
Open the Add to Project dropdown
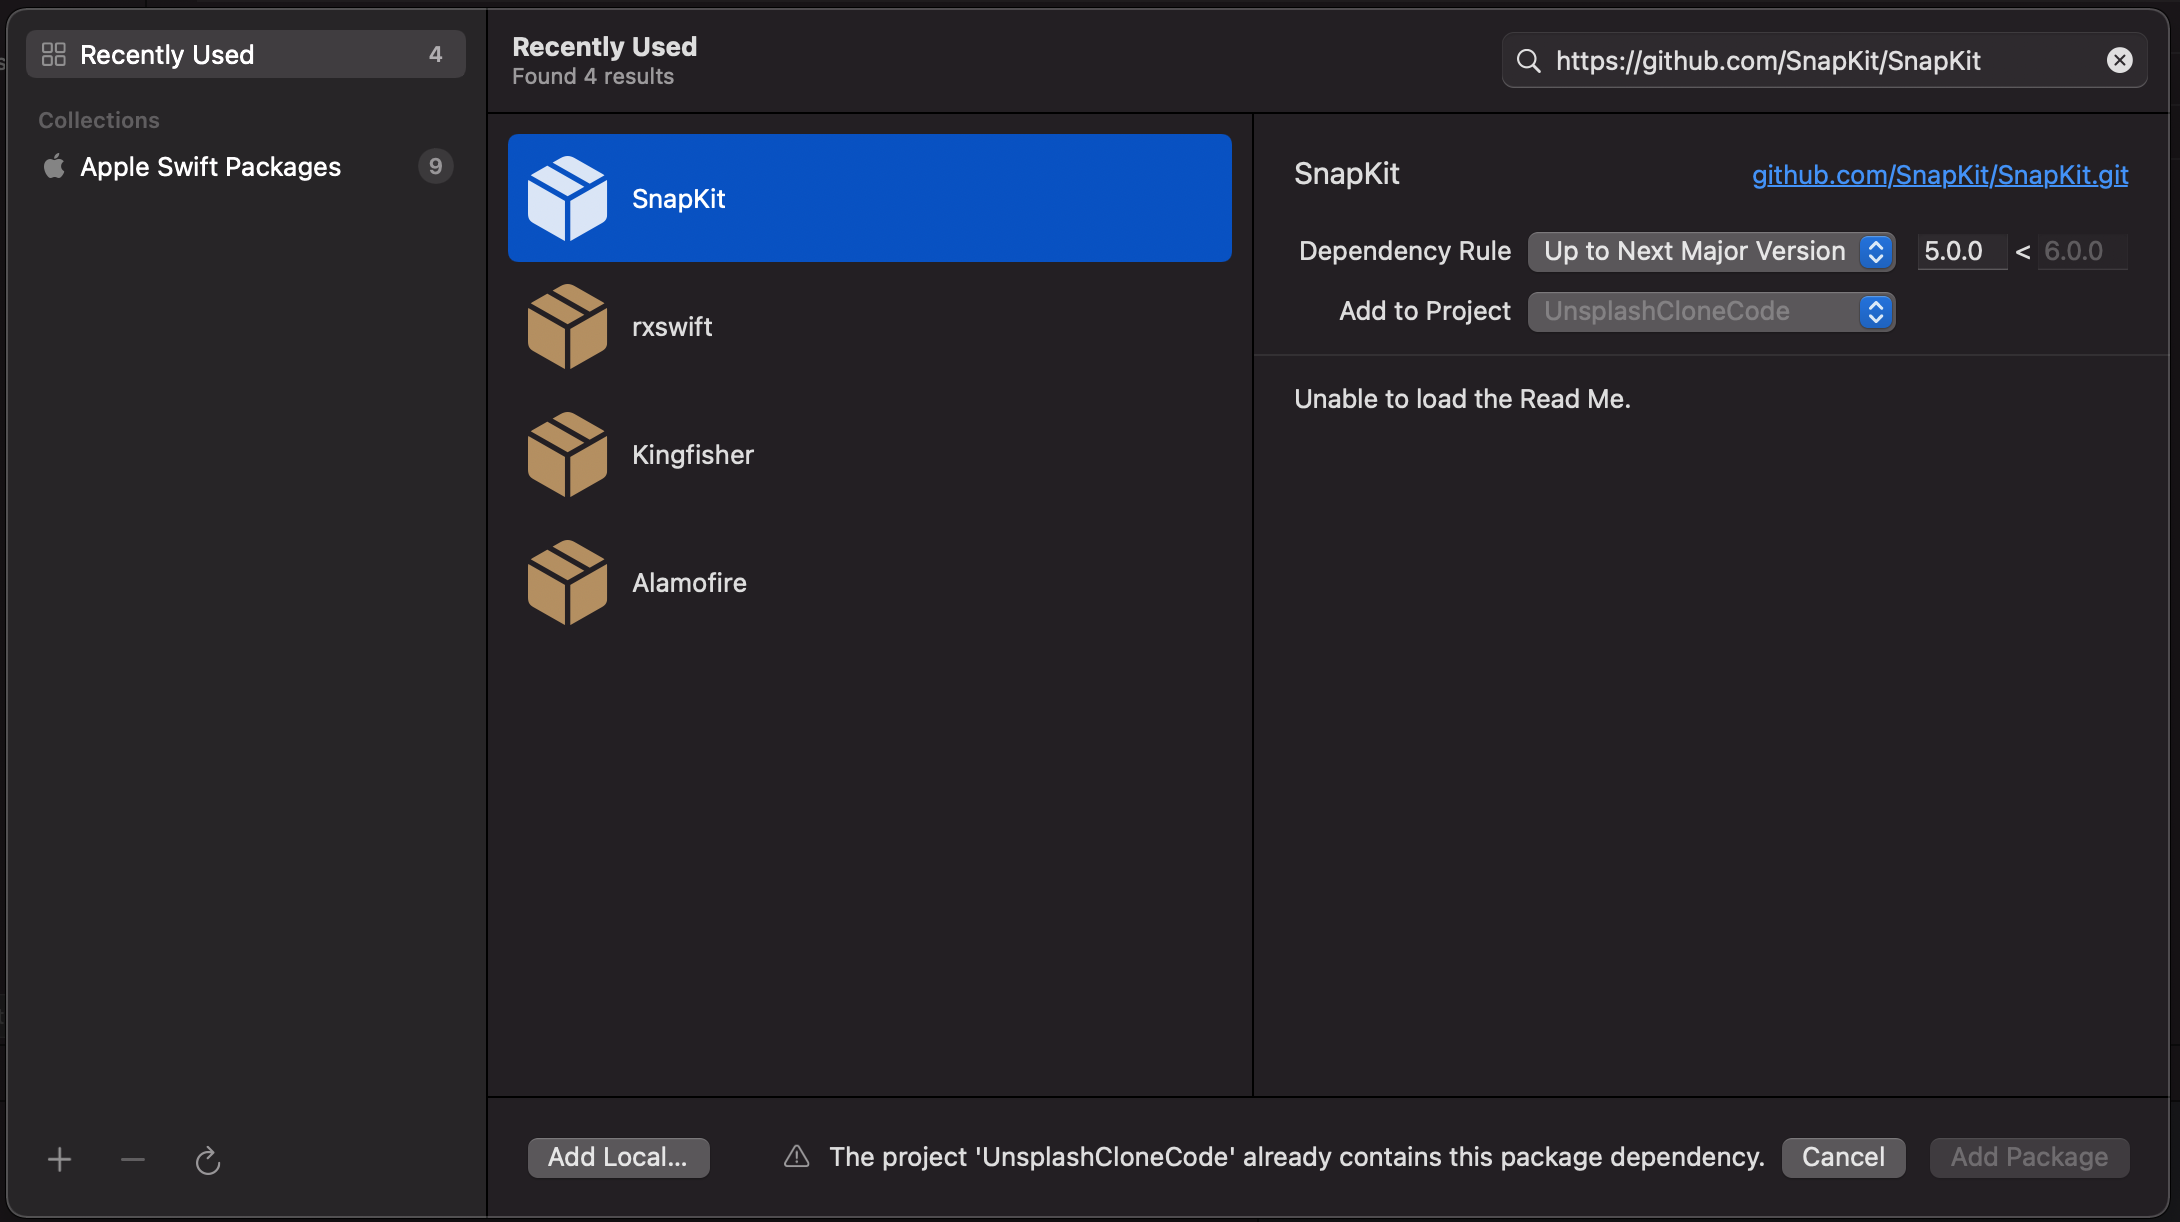[1711, 311]
